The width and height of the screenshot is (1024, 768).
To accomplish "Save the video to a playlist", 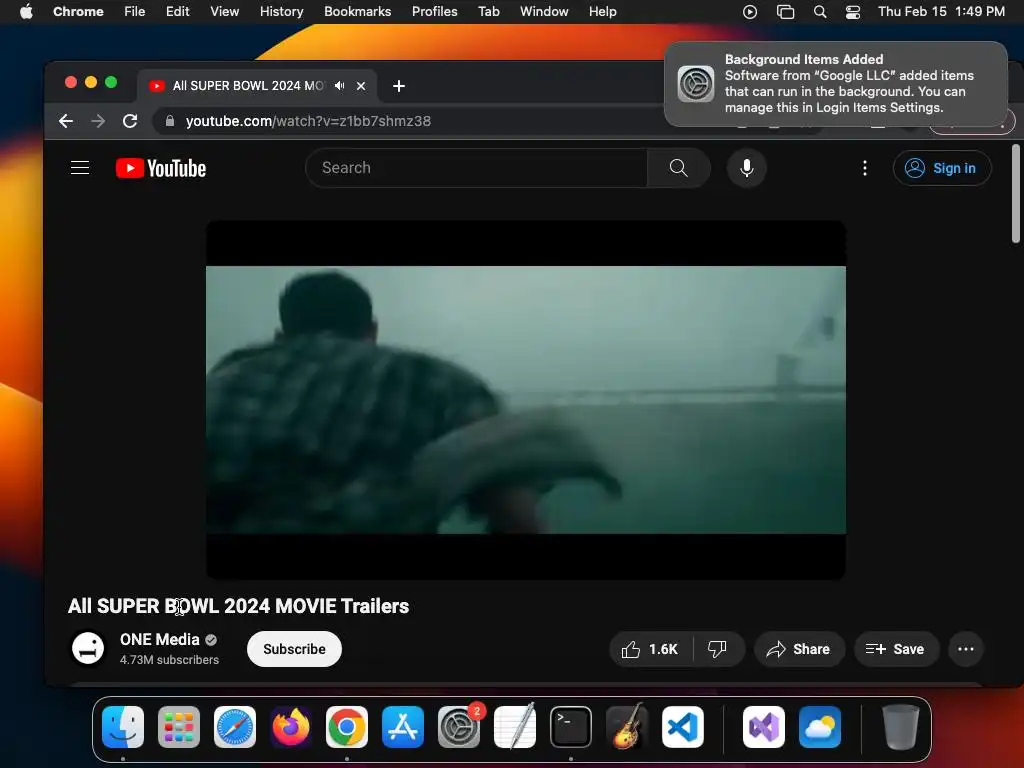I will point(896,649).
